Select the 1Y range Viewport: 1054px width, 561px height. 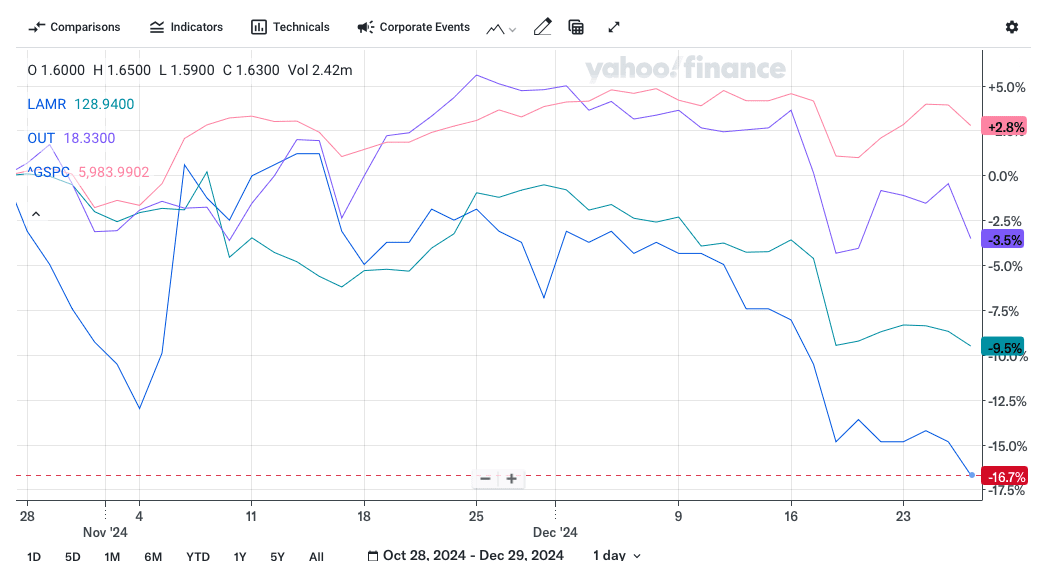click(240, 556)
